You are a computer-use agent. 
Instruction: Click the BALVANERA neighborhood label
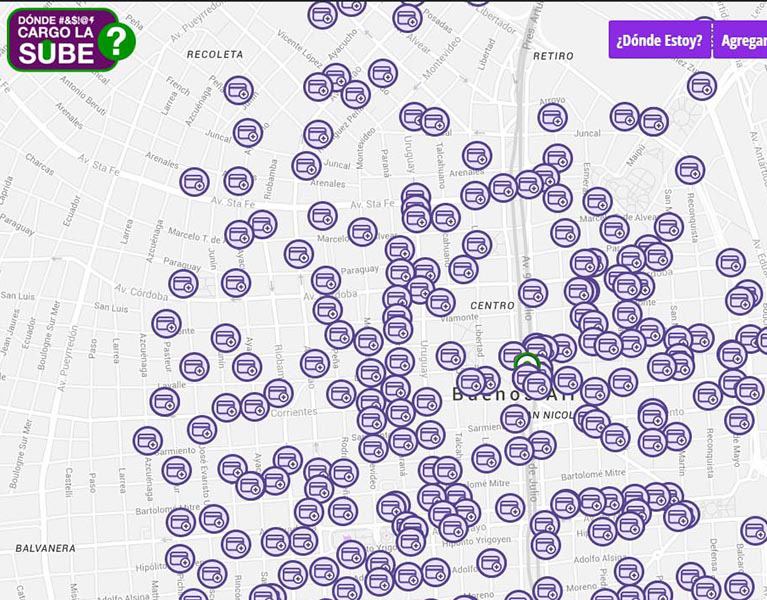pyautogui.click(x=45, y=549)
